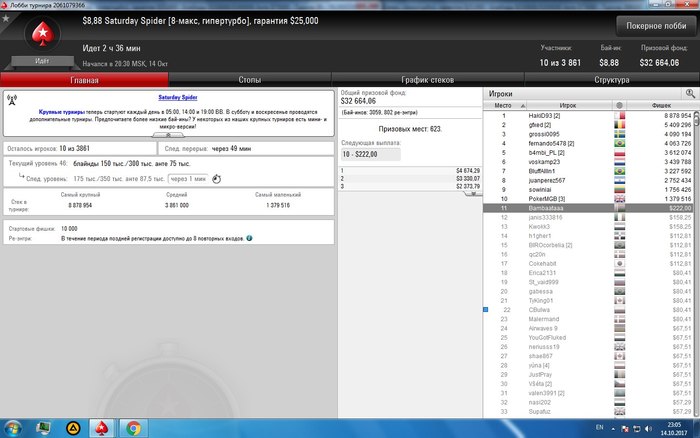Click the Идёт status button
700x438 pixels.
[x=42, y=61]
